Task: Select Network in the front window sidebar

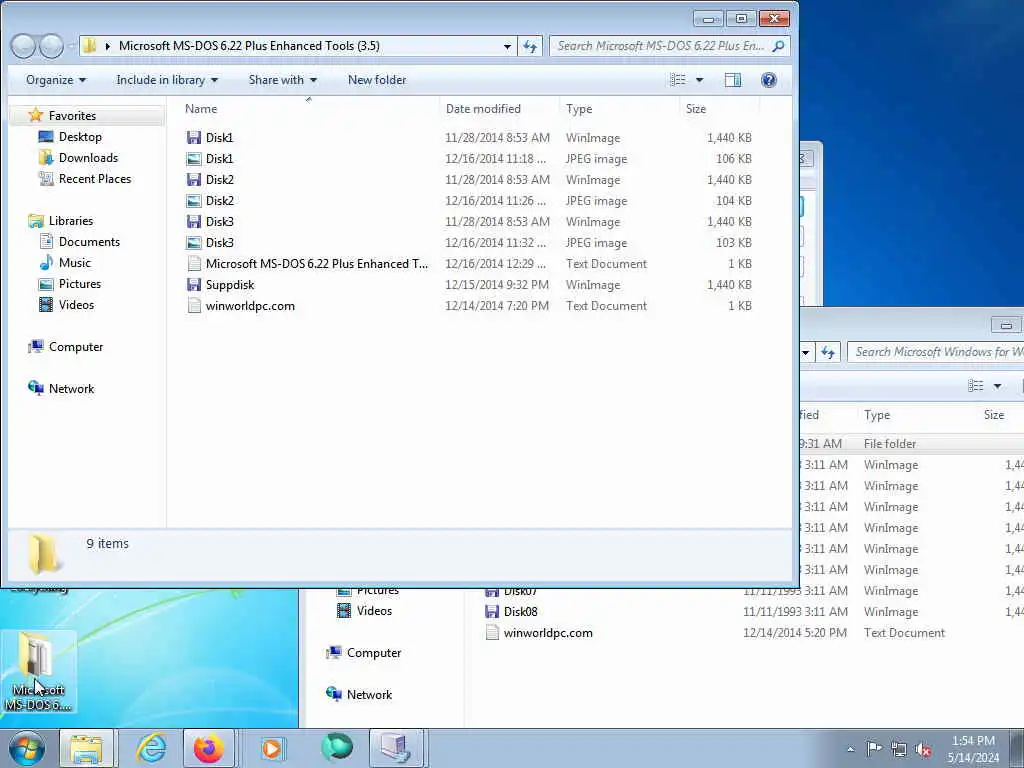Action: pos(71,389)
